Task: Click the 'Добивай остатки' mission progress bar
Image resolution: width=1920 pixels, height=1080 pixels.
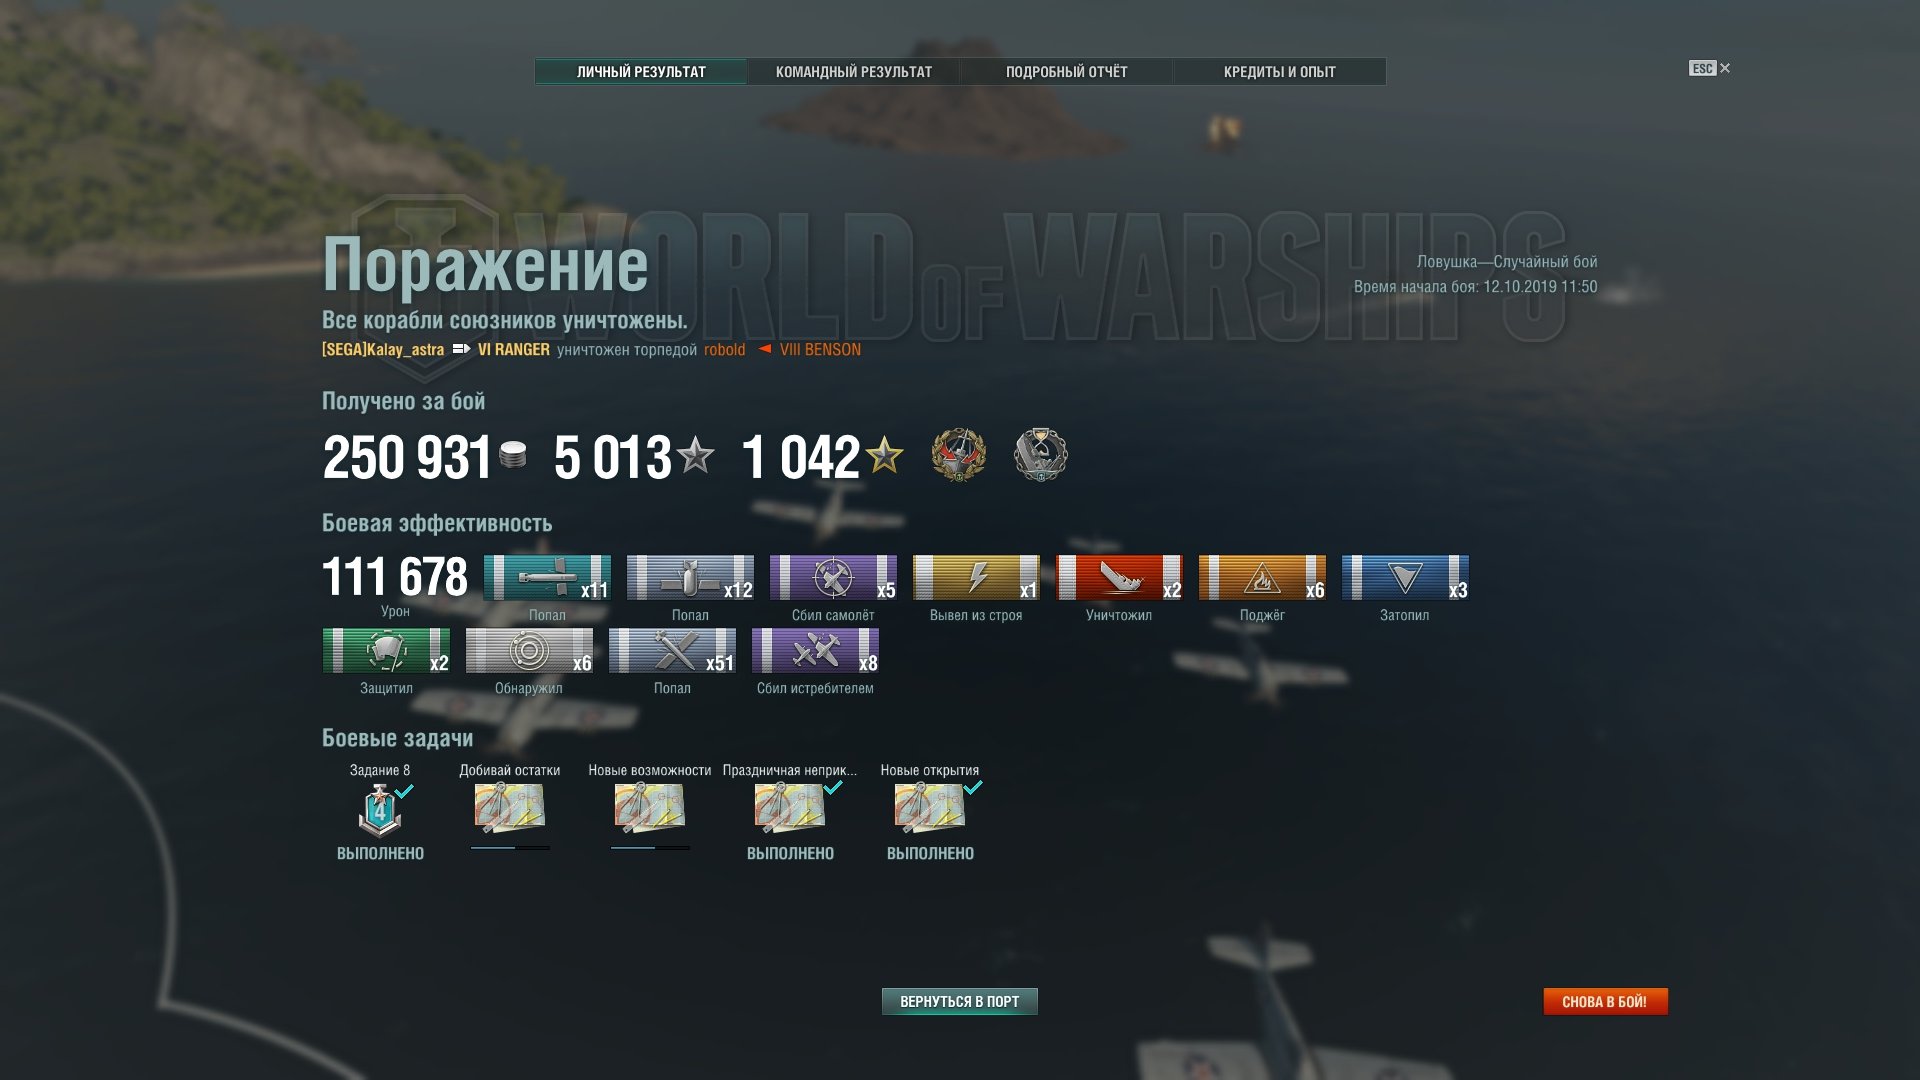Action: tap(510, 848)
